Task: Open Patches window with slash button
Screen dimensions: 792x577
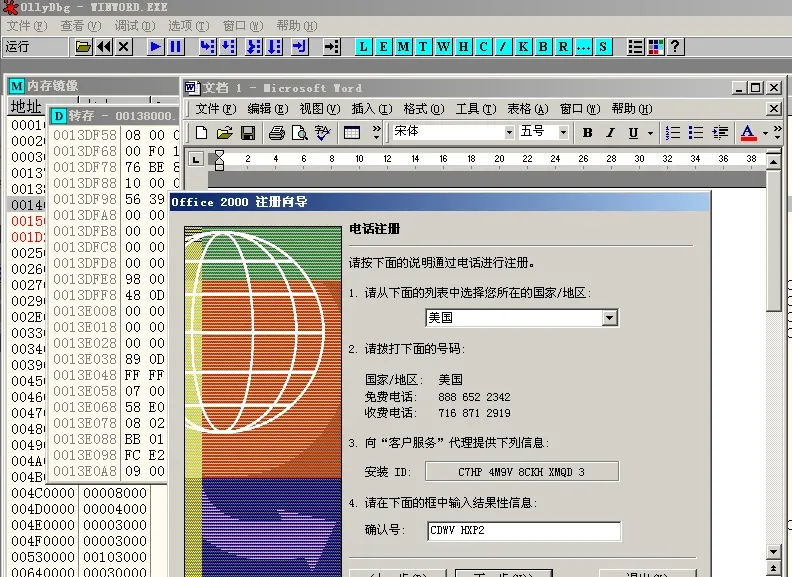Action: 503,47
